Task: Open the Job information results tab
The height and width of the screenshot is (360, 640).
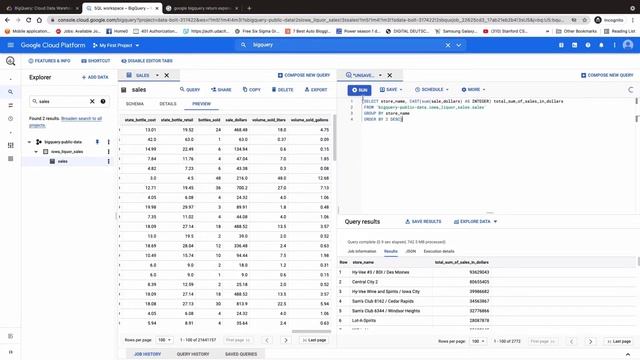Action: [x=362, y=251]
